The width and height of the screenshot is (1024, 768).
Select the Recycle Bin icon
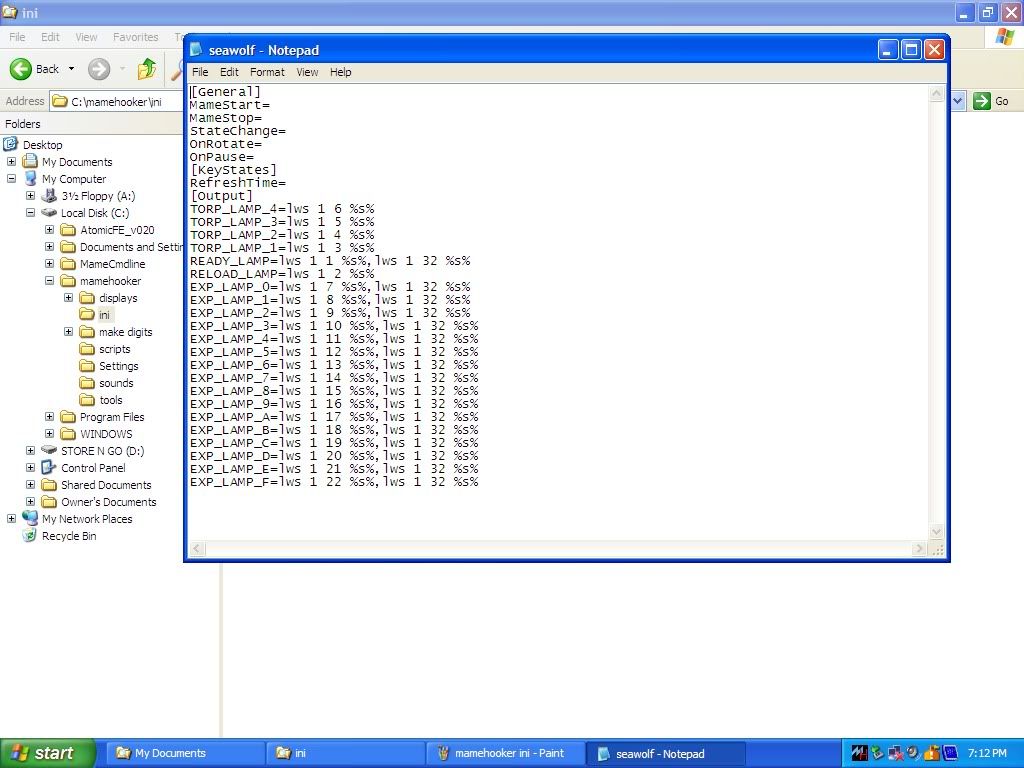click(30, 535)
